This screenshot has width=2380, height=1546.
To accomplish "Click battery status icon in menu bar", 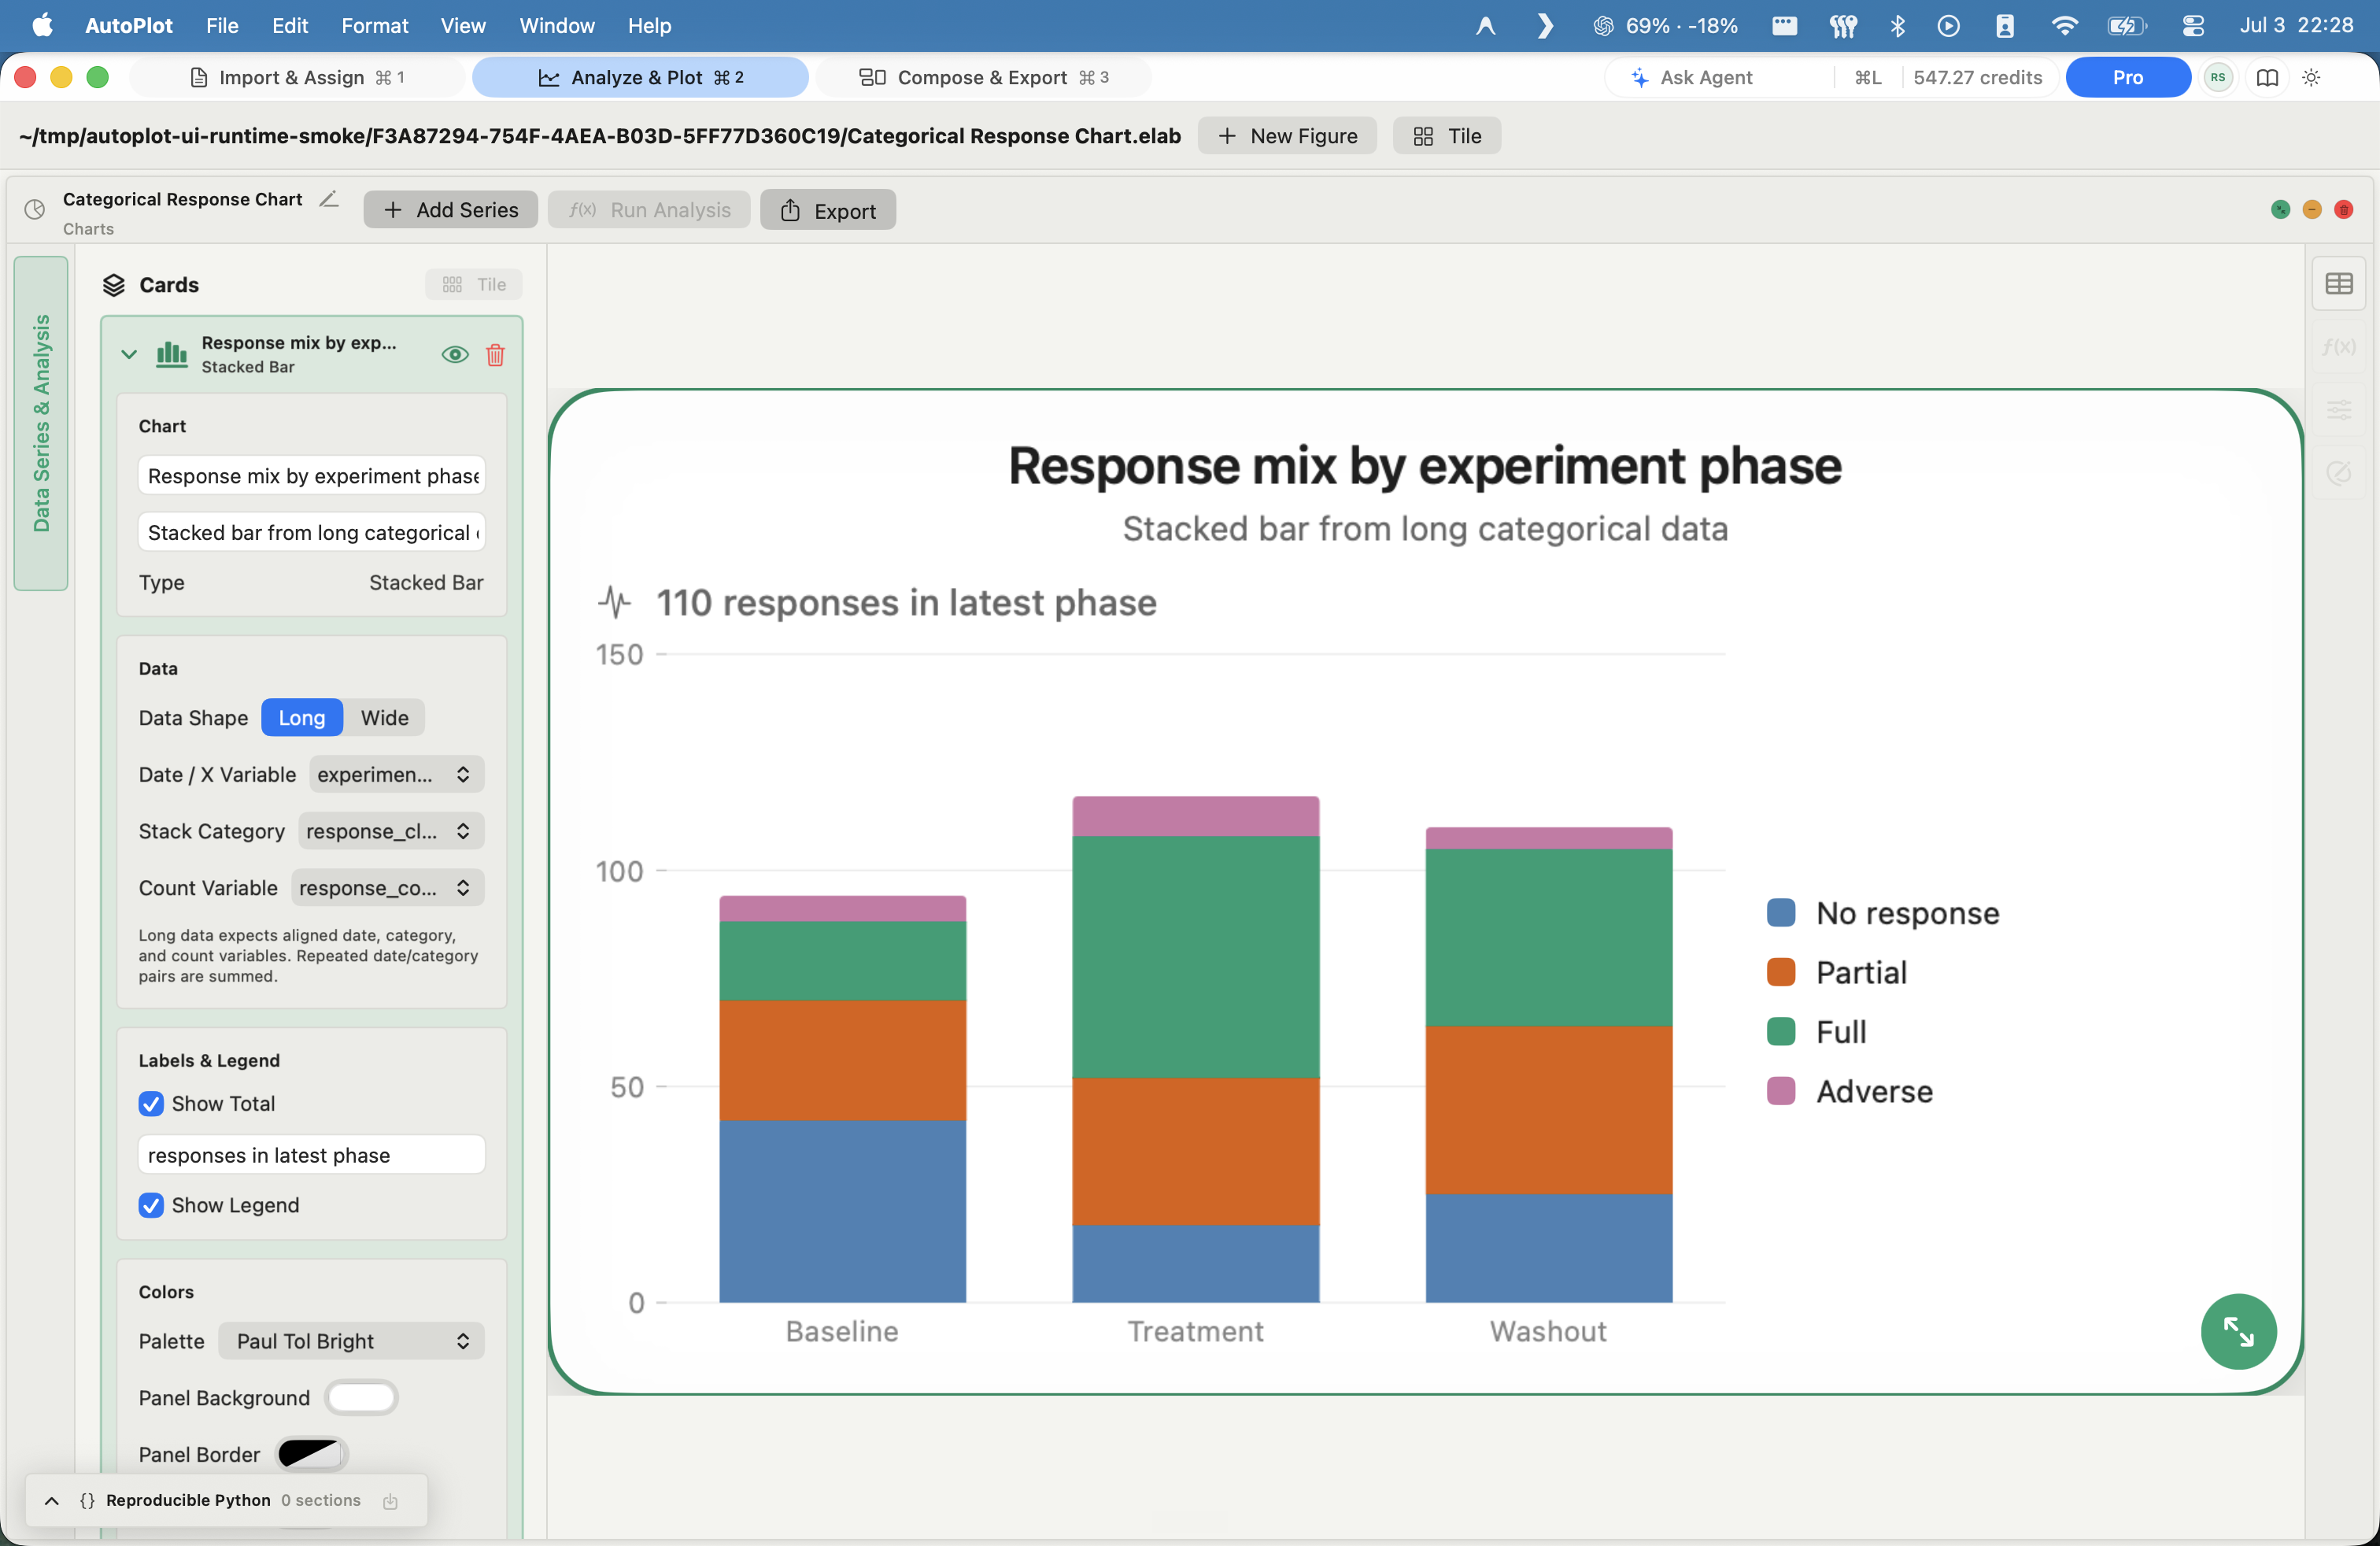I will click(2126, 25).
